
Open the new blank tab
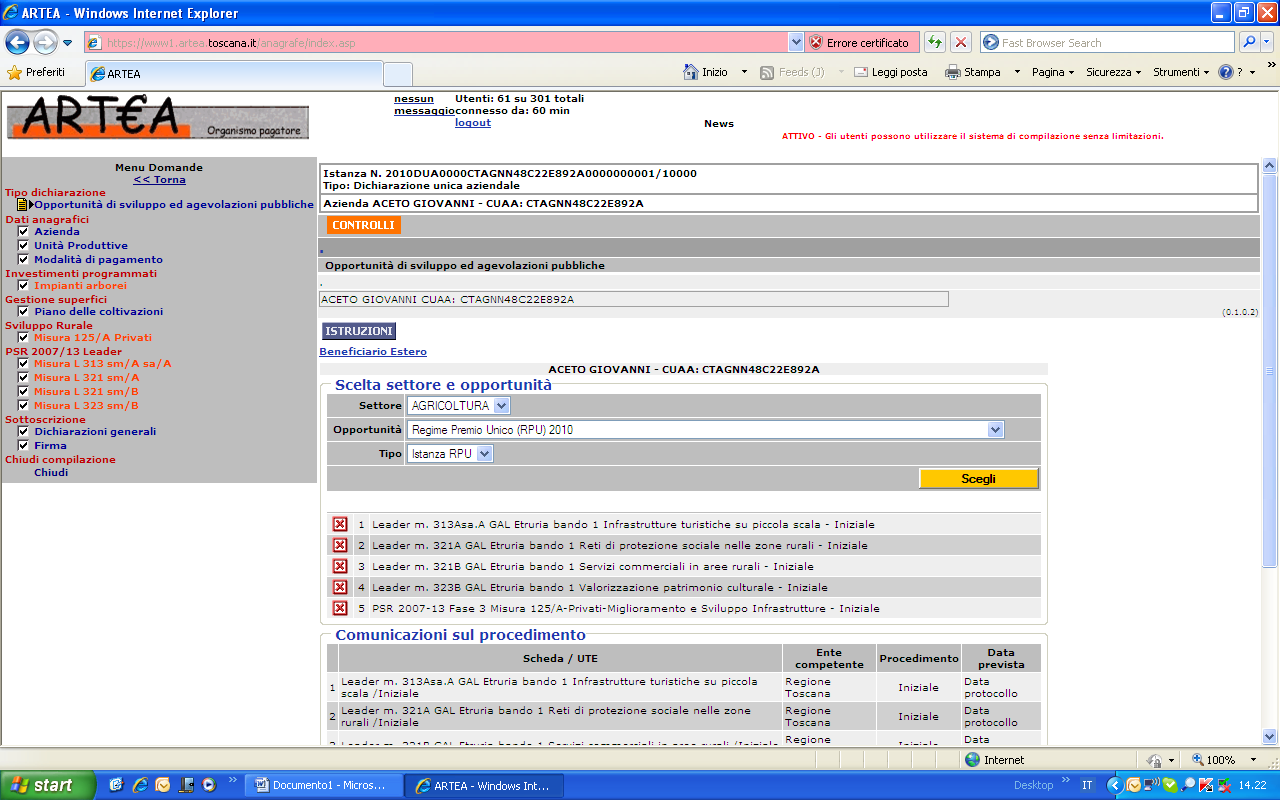pyautogui.click(x=398, y=74)
